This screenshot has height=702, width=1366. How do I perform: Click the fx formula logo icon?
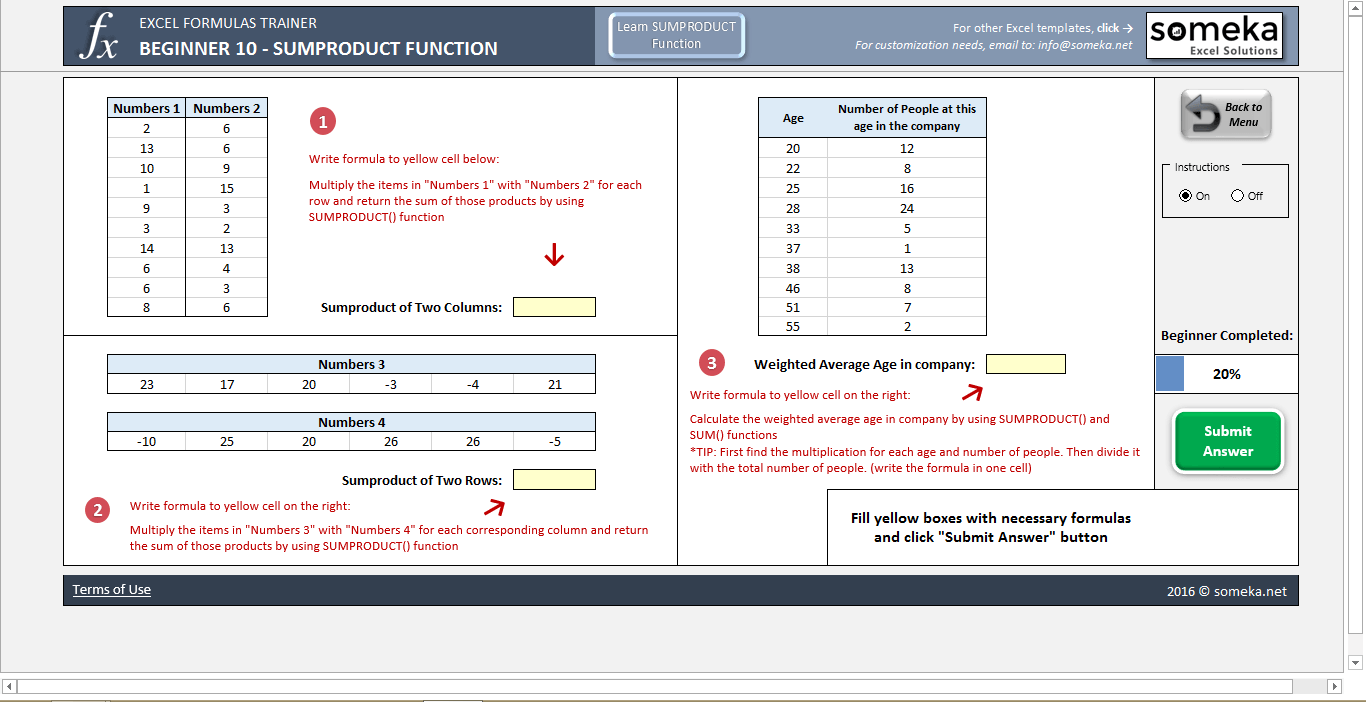(x=98, y=36)
